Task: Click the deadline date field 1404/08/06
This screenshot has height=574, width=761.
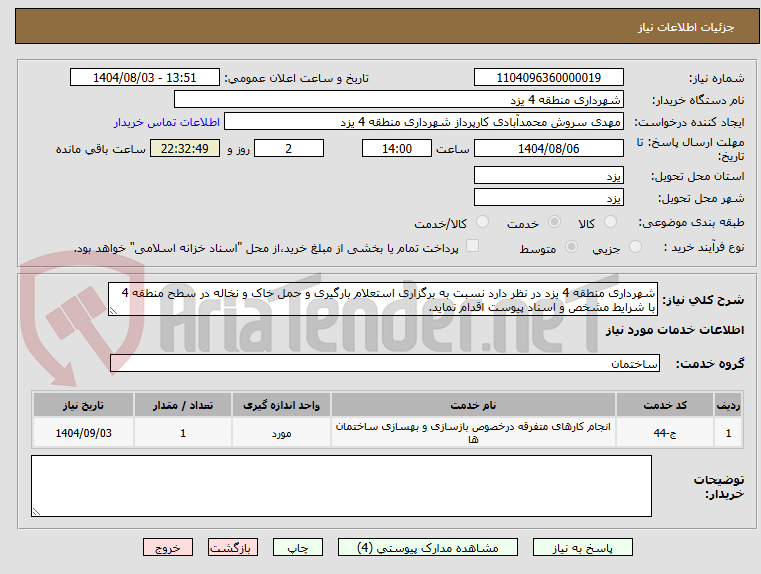Action: point(548,148)
